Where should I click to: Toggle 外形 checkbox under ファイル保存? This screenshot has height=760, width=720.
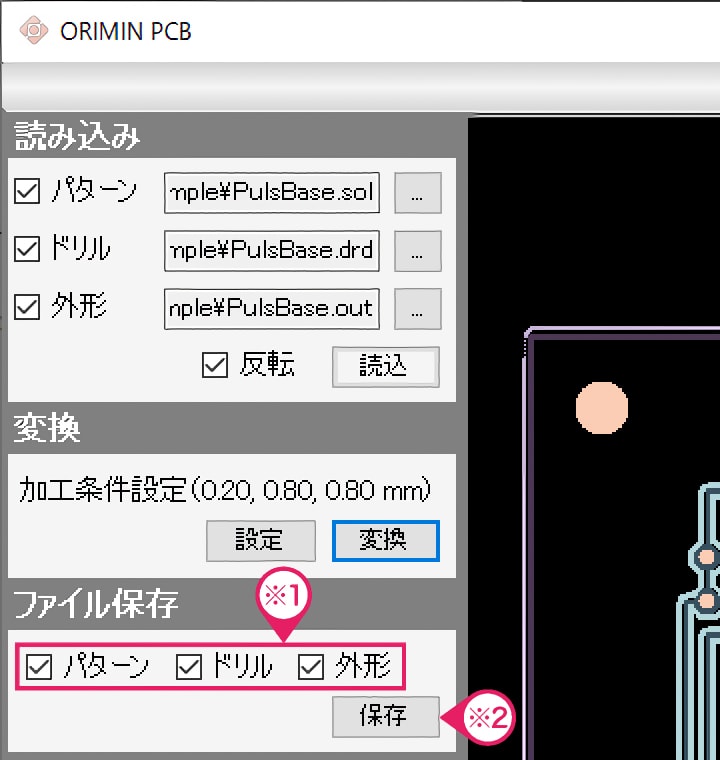point(311,667)
